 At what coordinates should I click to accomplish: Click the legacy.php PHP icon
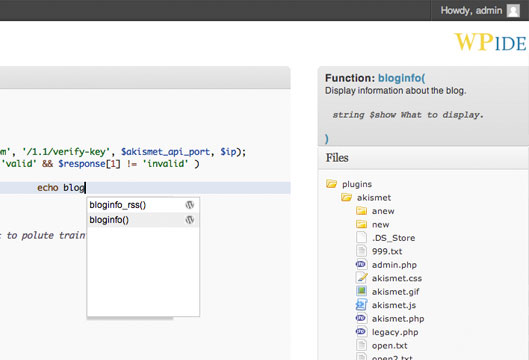(x=361, y=332)
